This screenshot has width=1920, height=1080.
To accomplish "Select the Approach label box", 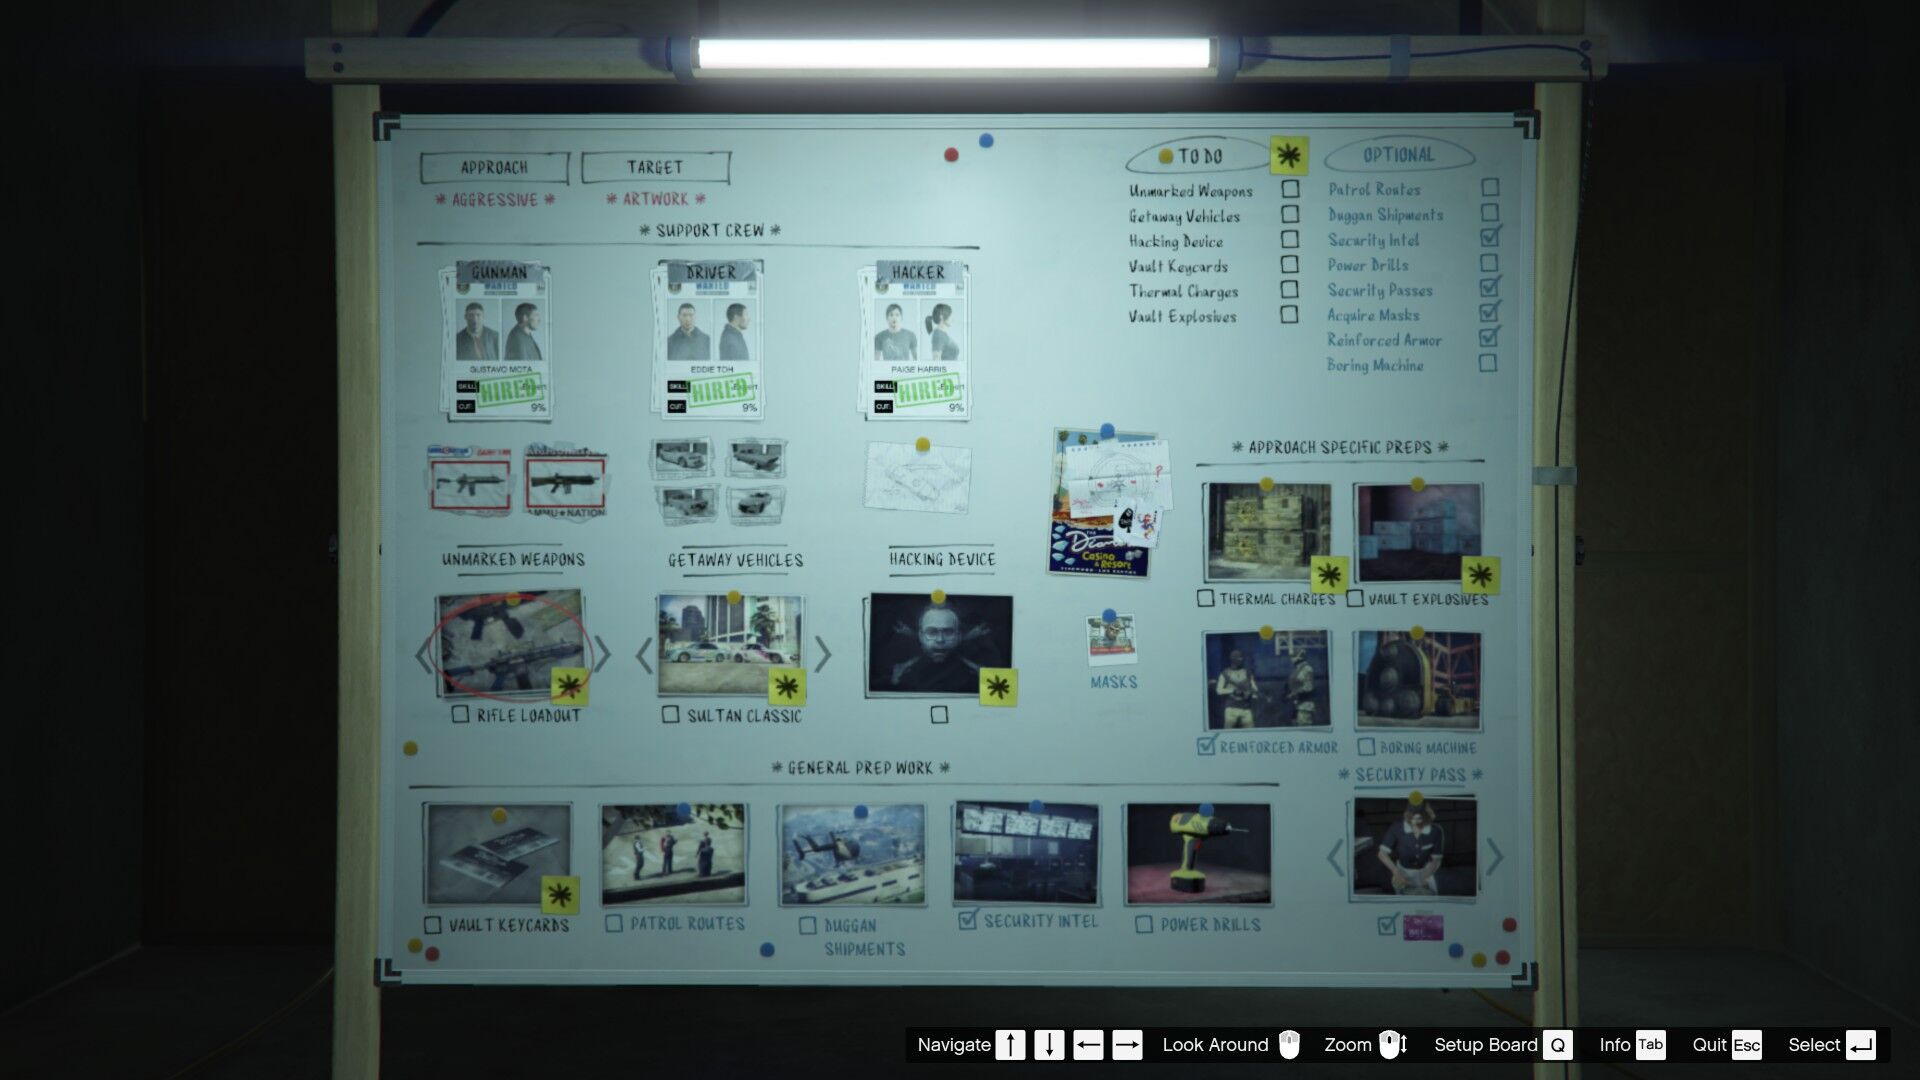I will pos(494,167).
